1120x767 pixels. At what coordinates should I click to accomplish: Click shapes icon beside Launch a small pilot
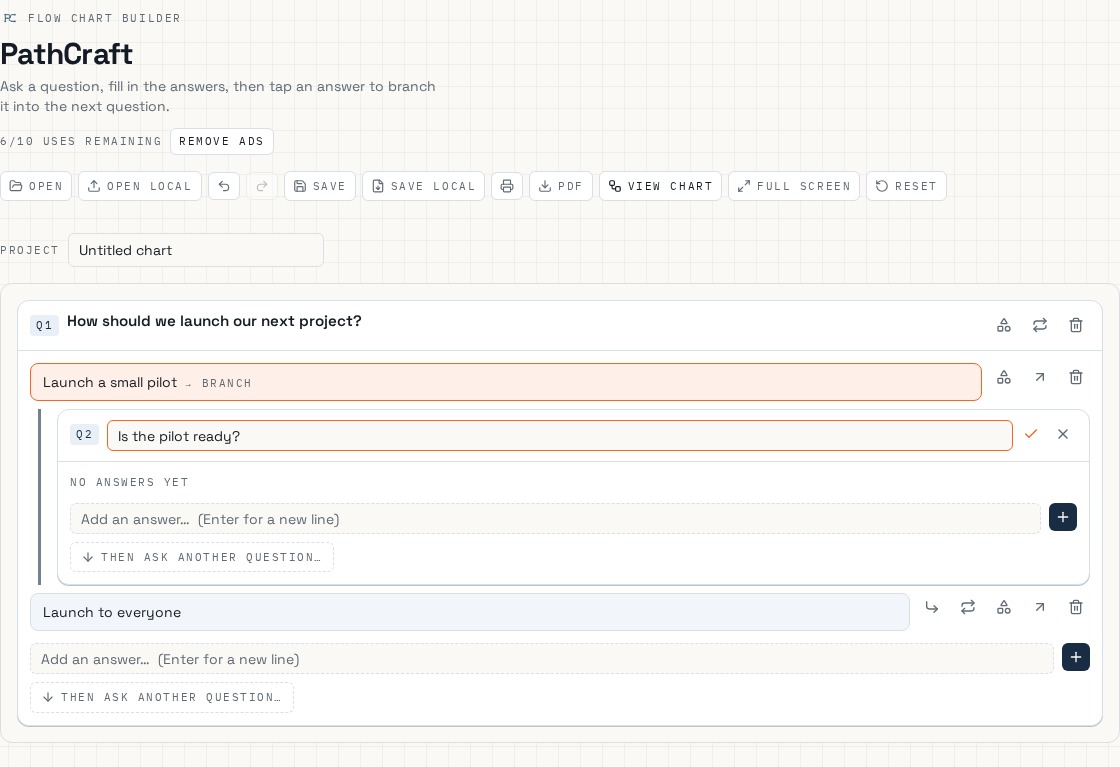pyautogui.click(x=1004, y=377)
